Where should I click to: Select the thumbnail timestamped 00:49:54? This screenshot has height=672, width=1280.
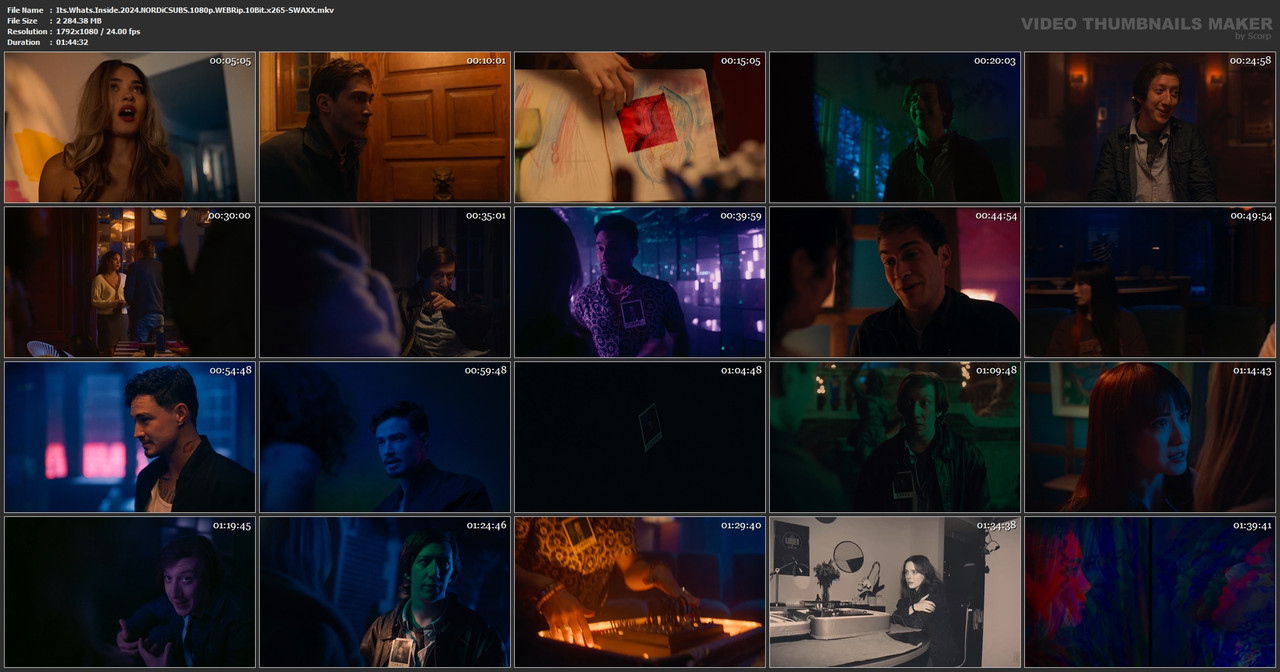[1150, 282]
